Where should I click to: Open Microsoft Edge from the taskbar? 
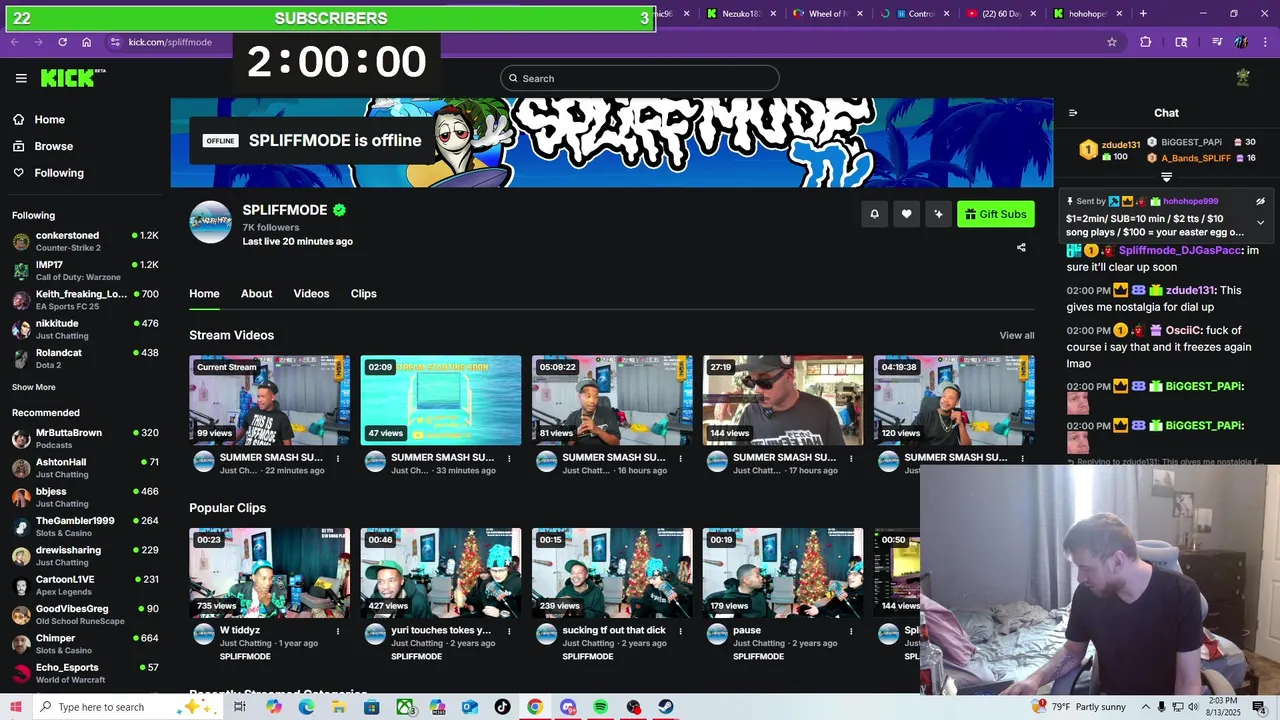[x=306, y=707]
